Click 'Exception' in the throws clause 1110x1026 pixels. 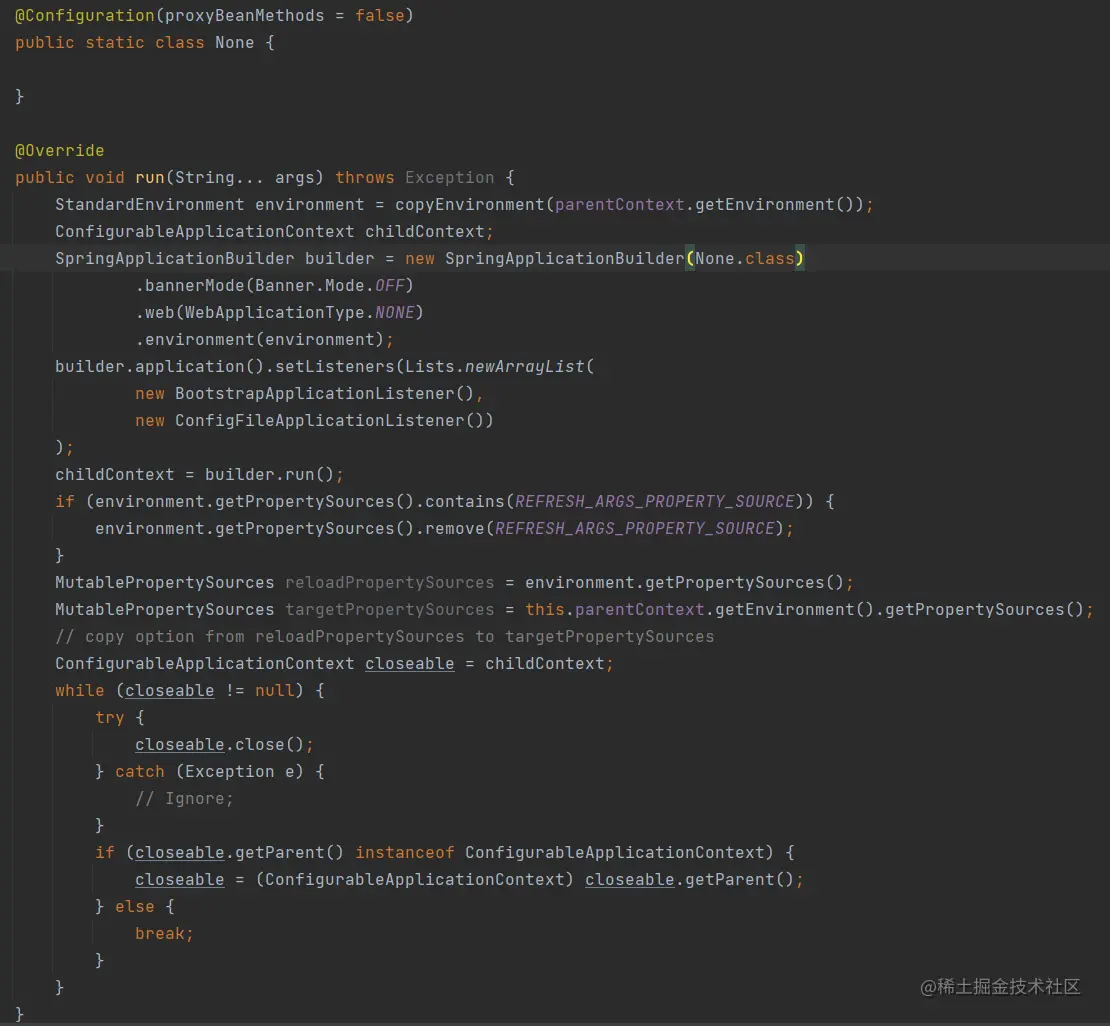coord(450,178)
